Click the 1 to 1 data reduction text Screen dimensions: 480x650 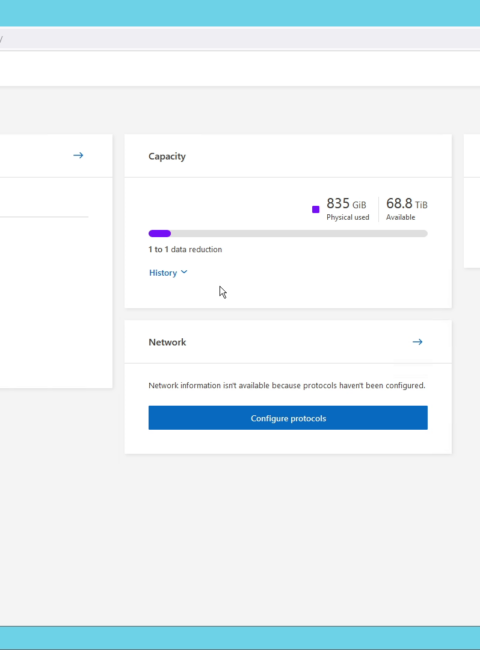coord(185,250)
